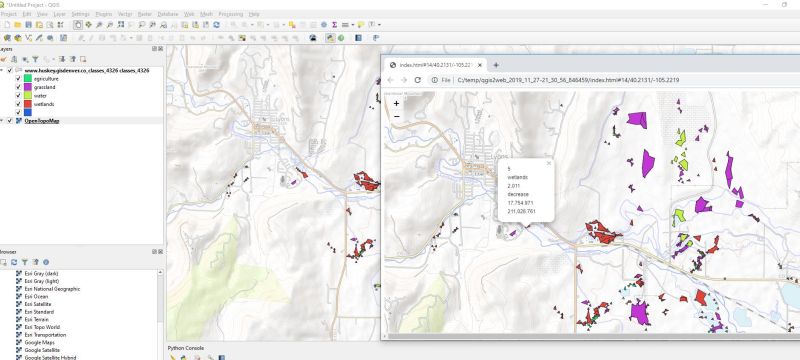Viewport: 800px width, 360px height.
Task: Toggle classes_4326 layer visibility checkbox
Action: pyautogui.click(x=10, y=70)
